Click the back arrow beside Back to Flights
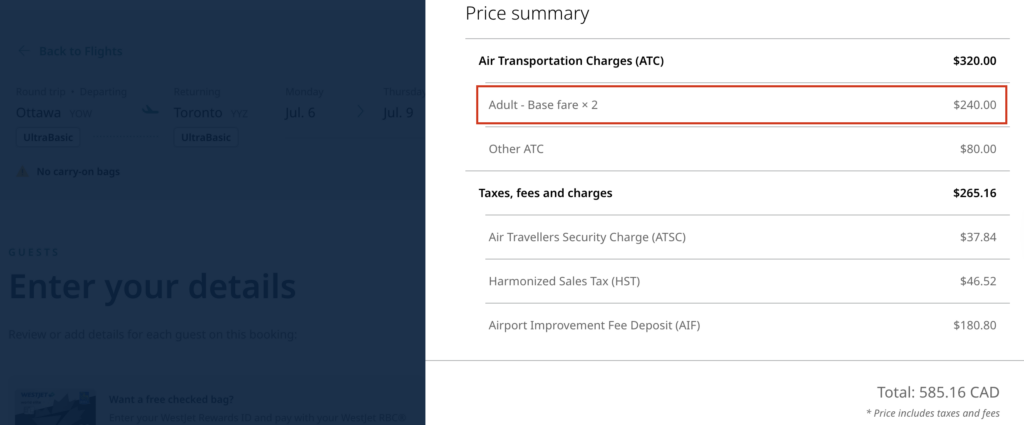The width and height of the screenshot is (1024, 425). point(23,51)
